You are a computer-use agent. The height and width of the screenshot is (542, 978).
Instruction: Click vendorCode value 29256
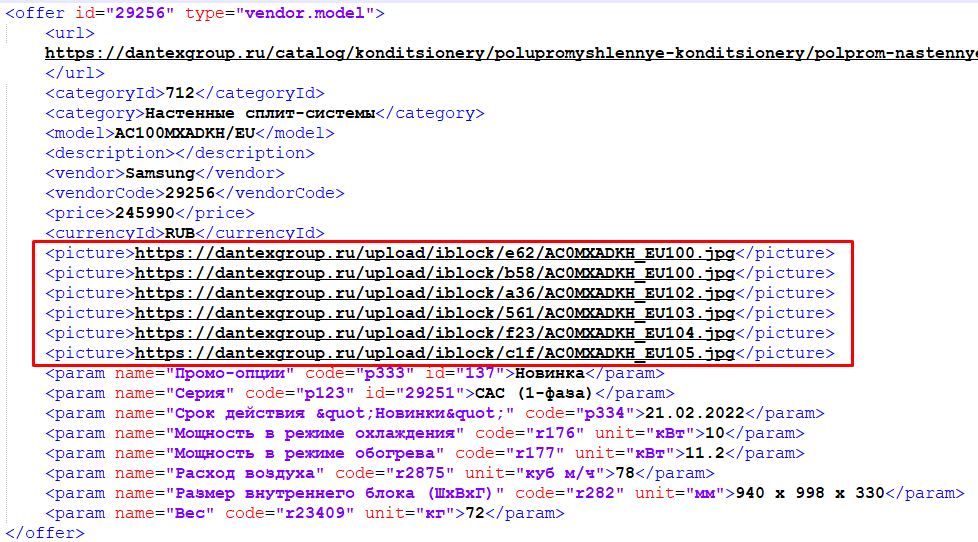click(x=190, y=193)
